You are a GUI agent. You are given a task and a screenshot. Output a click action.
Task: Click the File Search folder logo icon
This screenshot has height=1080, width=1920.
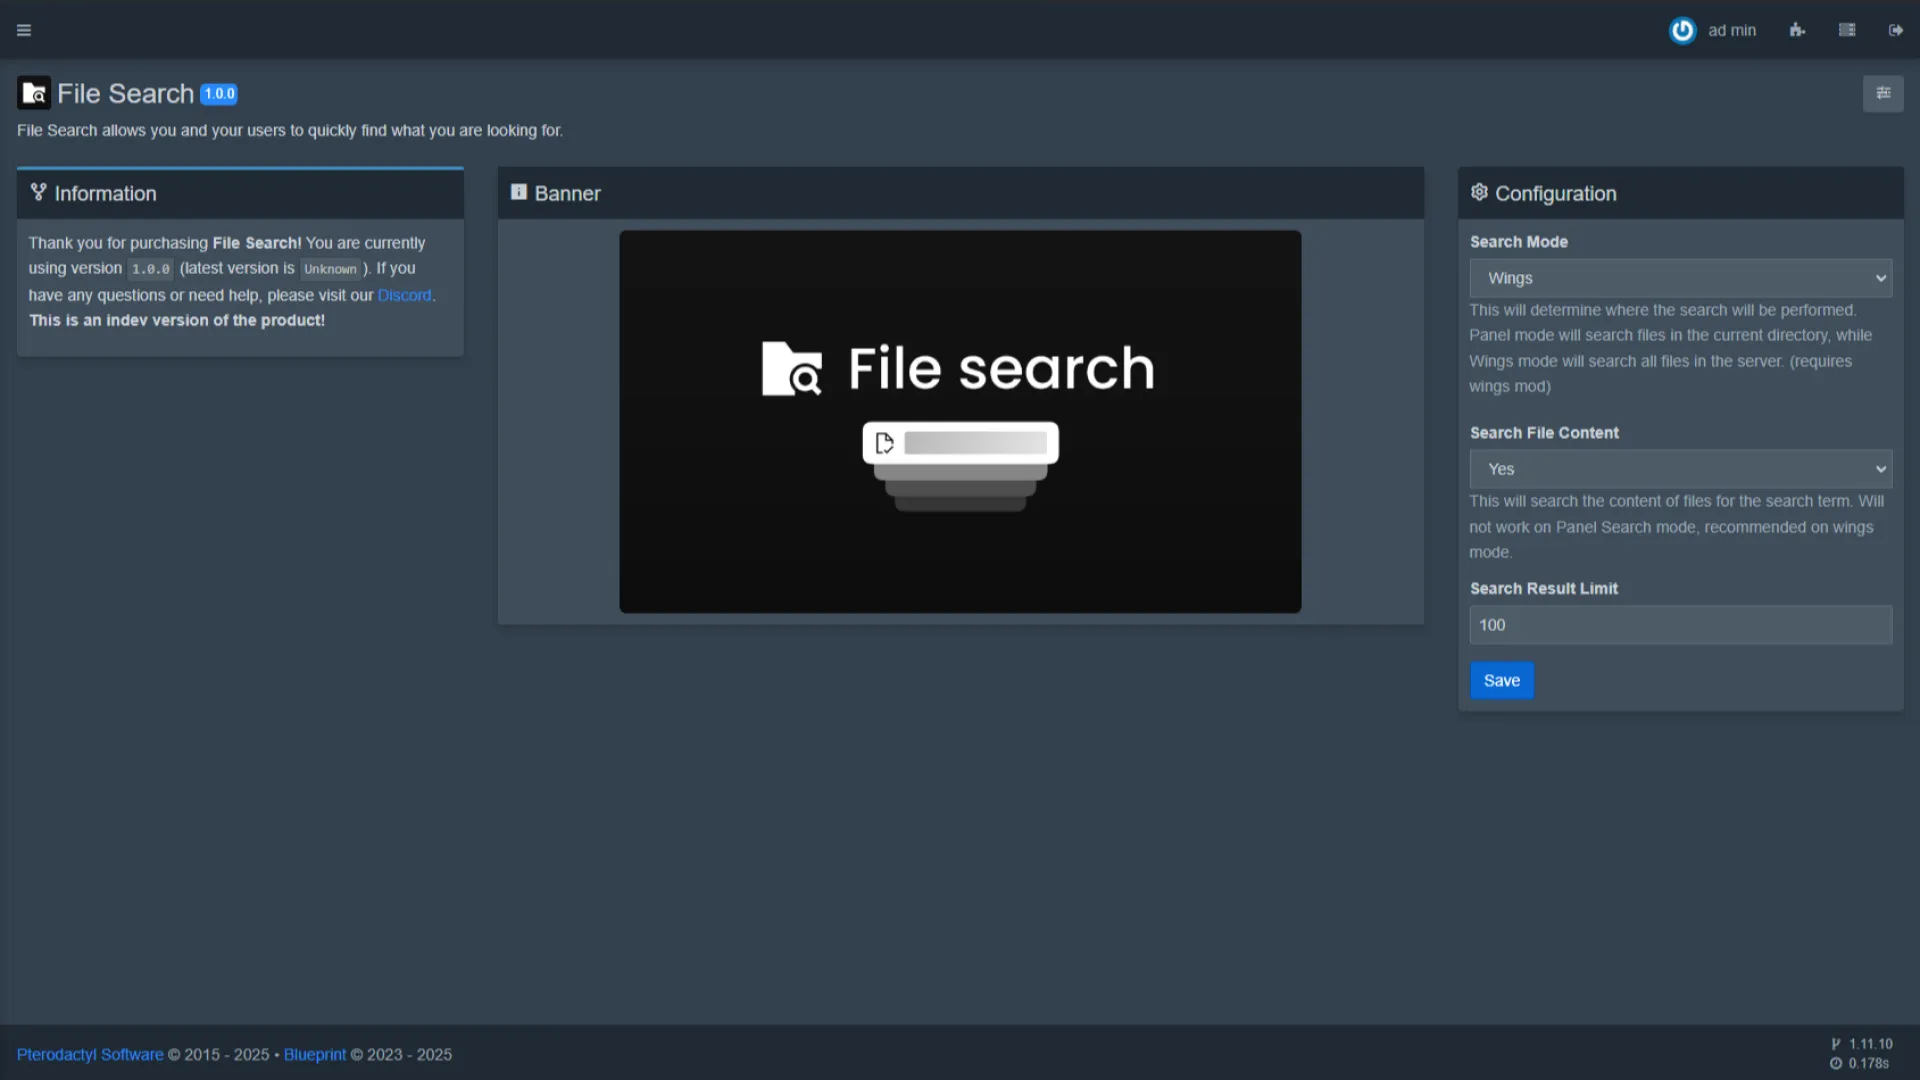pos(34,94)
